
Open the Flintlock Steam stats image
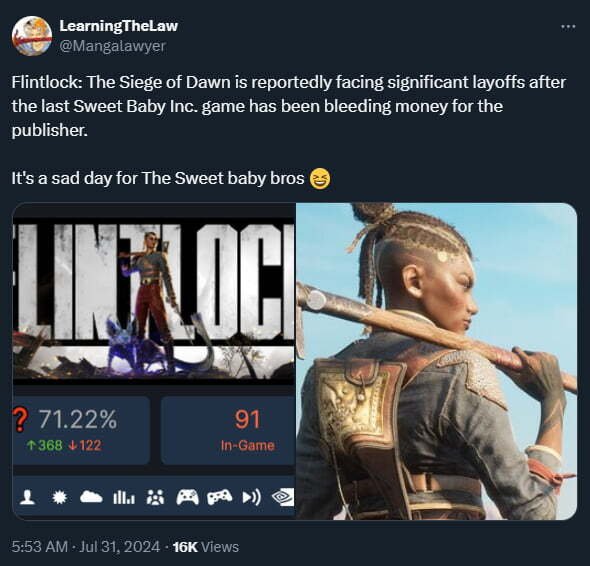pyautogui.click(x=154, y=361)
